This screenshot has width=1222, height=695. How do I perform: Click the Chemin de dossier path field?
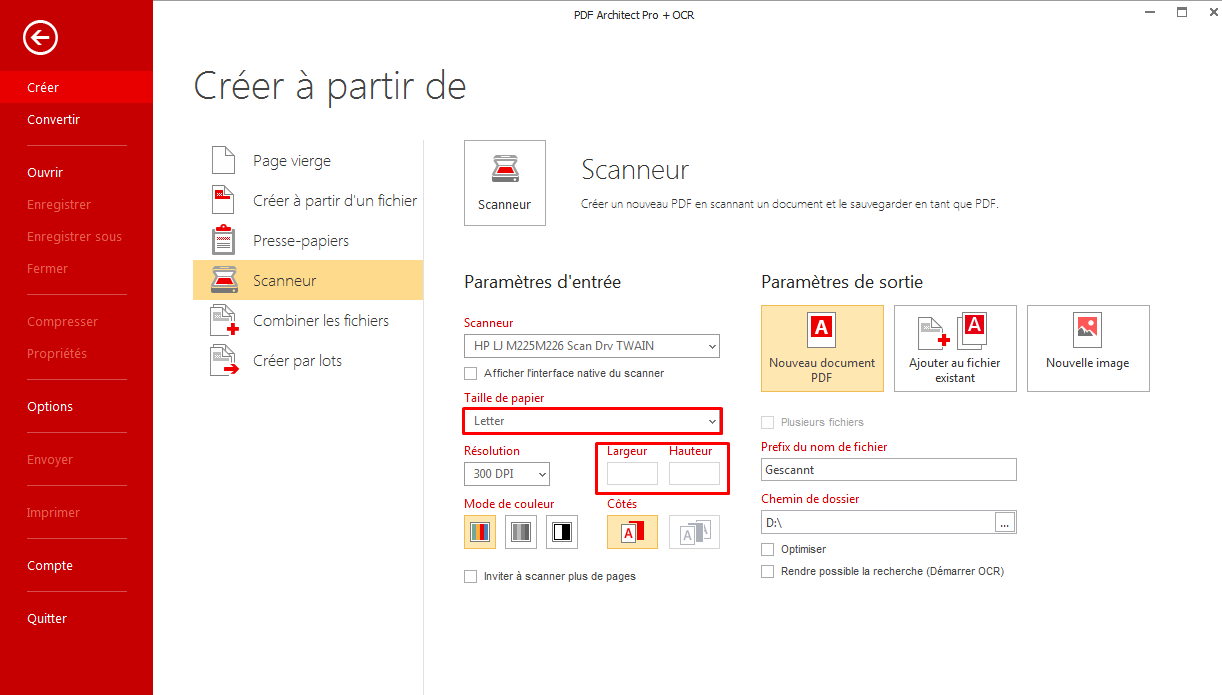[878, 522]
